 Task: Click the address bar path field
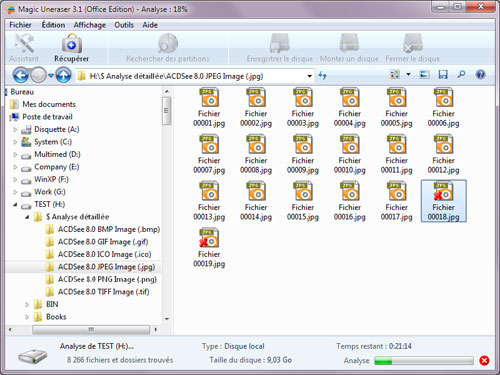(x=195, y=76)
